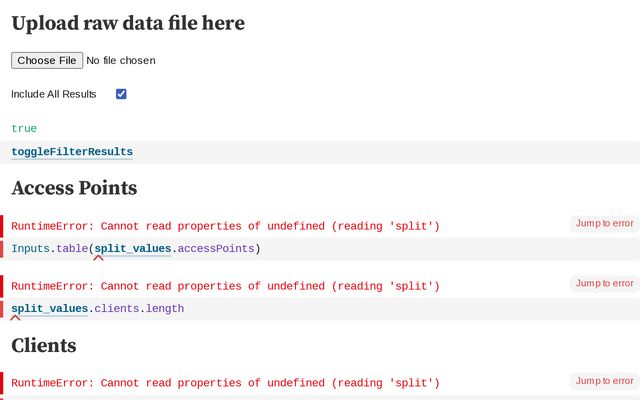The width and height of the screenshot is (640, 400).
Task: Click the RuntimeError message under Clients heading
Action: (x=225, y=383)
